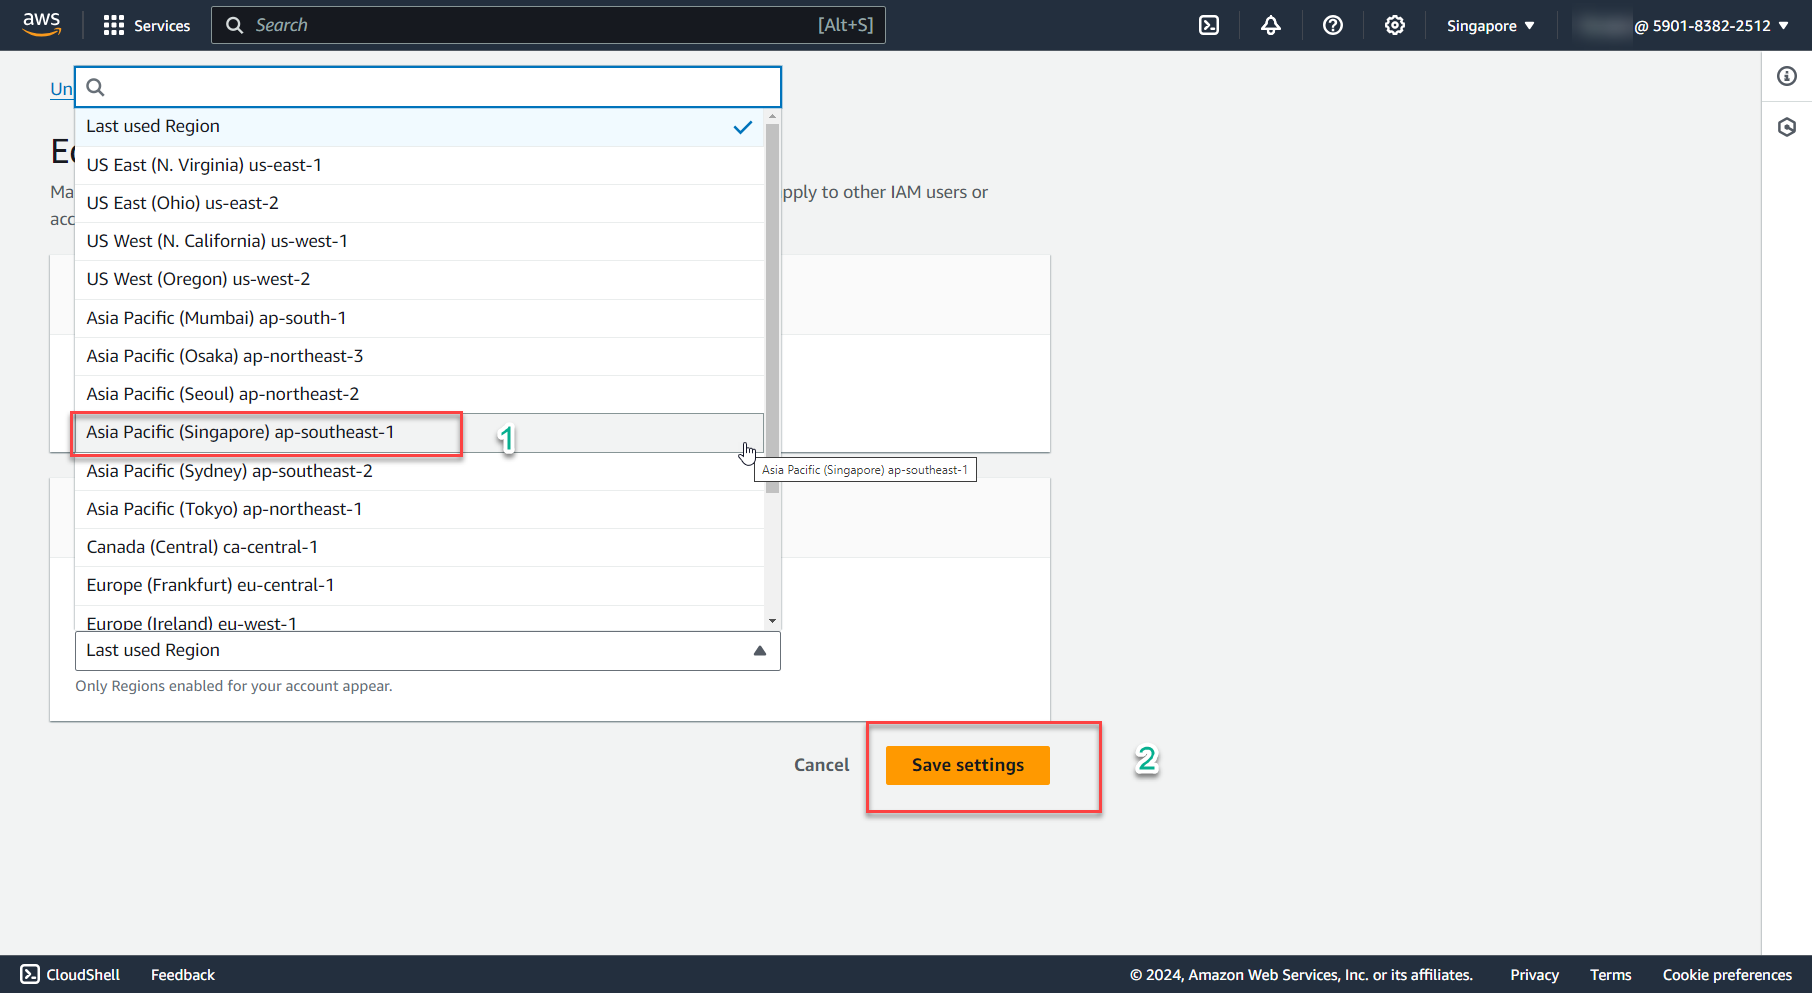Image resolution: width=1812 pixels, height=993 pixels.
Task: Click the down arrow on the region list scrollbar
Action: pos(771,620)
